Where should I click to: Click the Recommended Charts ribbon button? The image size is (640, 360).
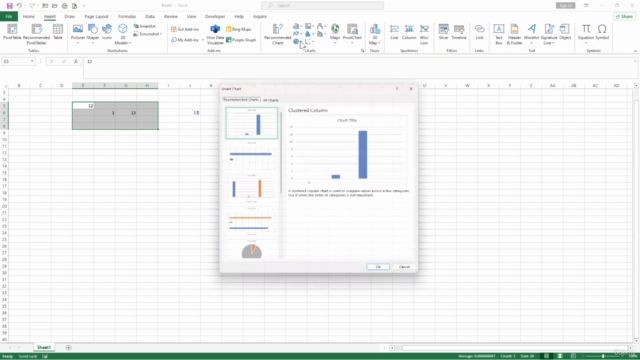pyautogui.click(x=278, y=34)
